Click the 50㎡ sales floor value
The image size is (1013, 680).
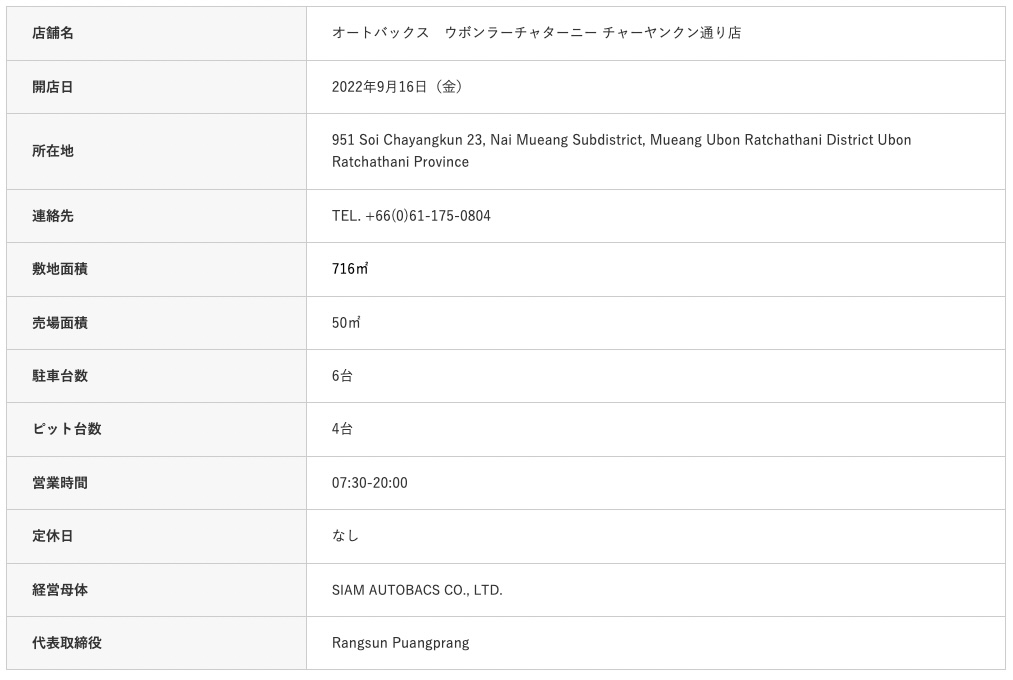[x=346, y=323]
